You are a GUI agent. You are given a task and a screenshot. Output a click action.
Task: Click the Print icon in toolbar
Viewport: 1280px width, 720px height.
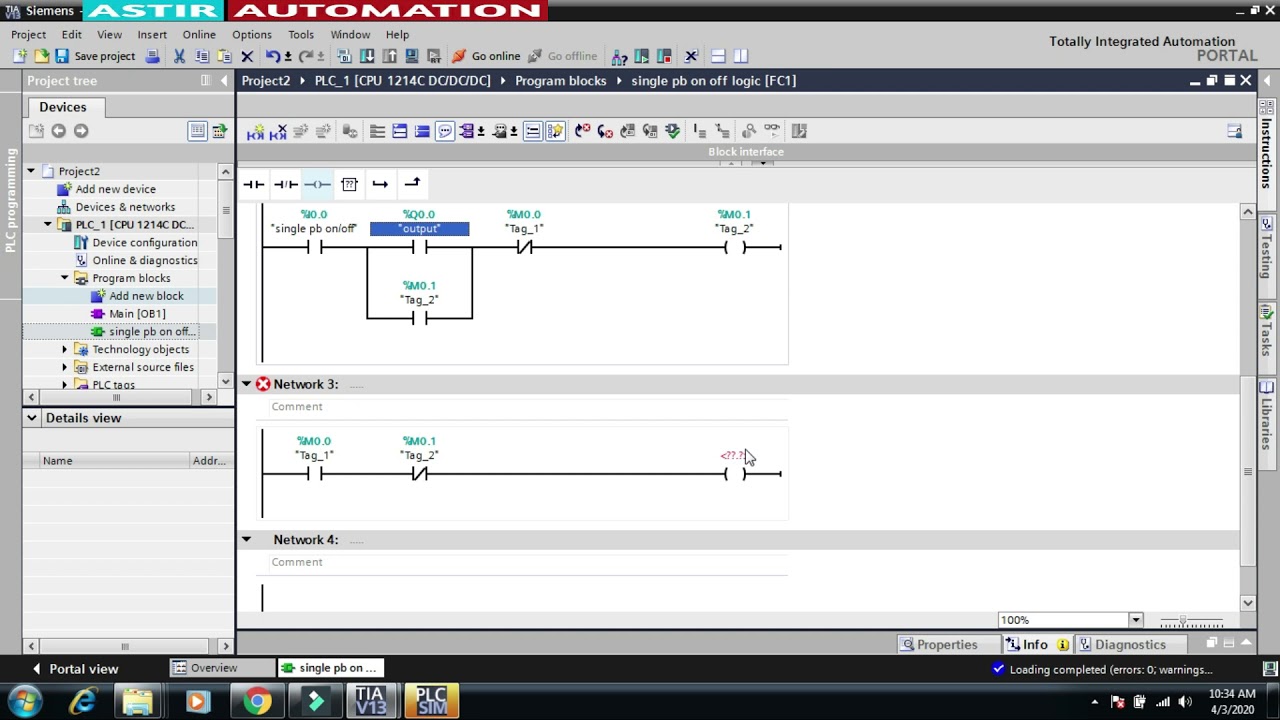point(152,56)
